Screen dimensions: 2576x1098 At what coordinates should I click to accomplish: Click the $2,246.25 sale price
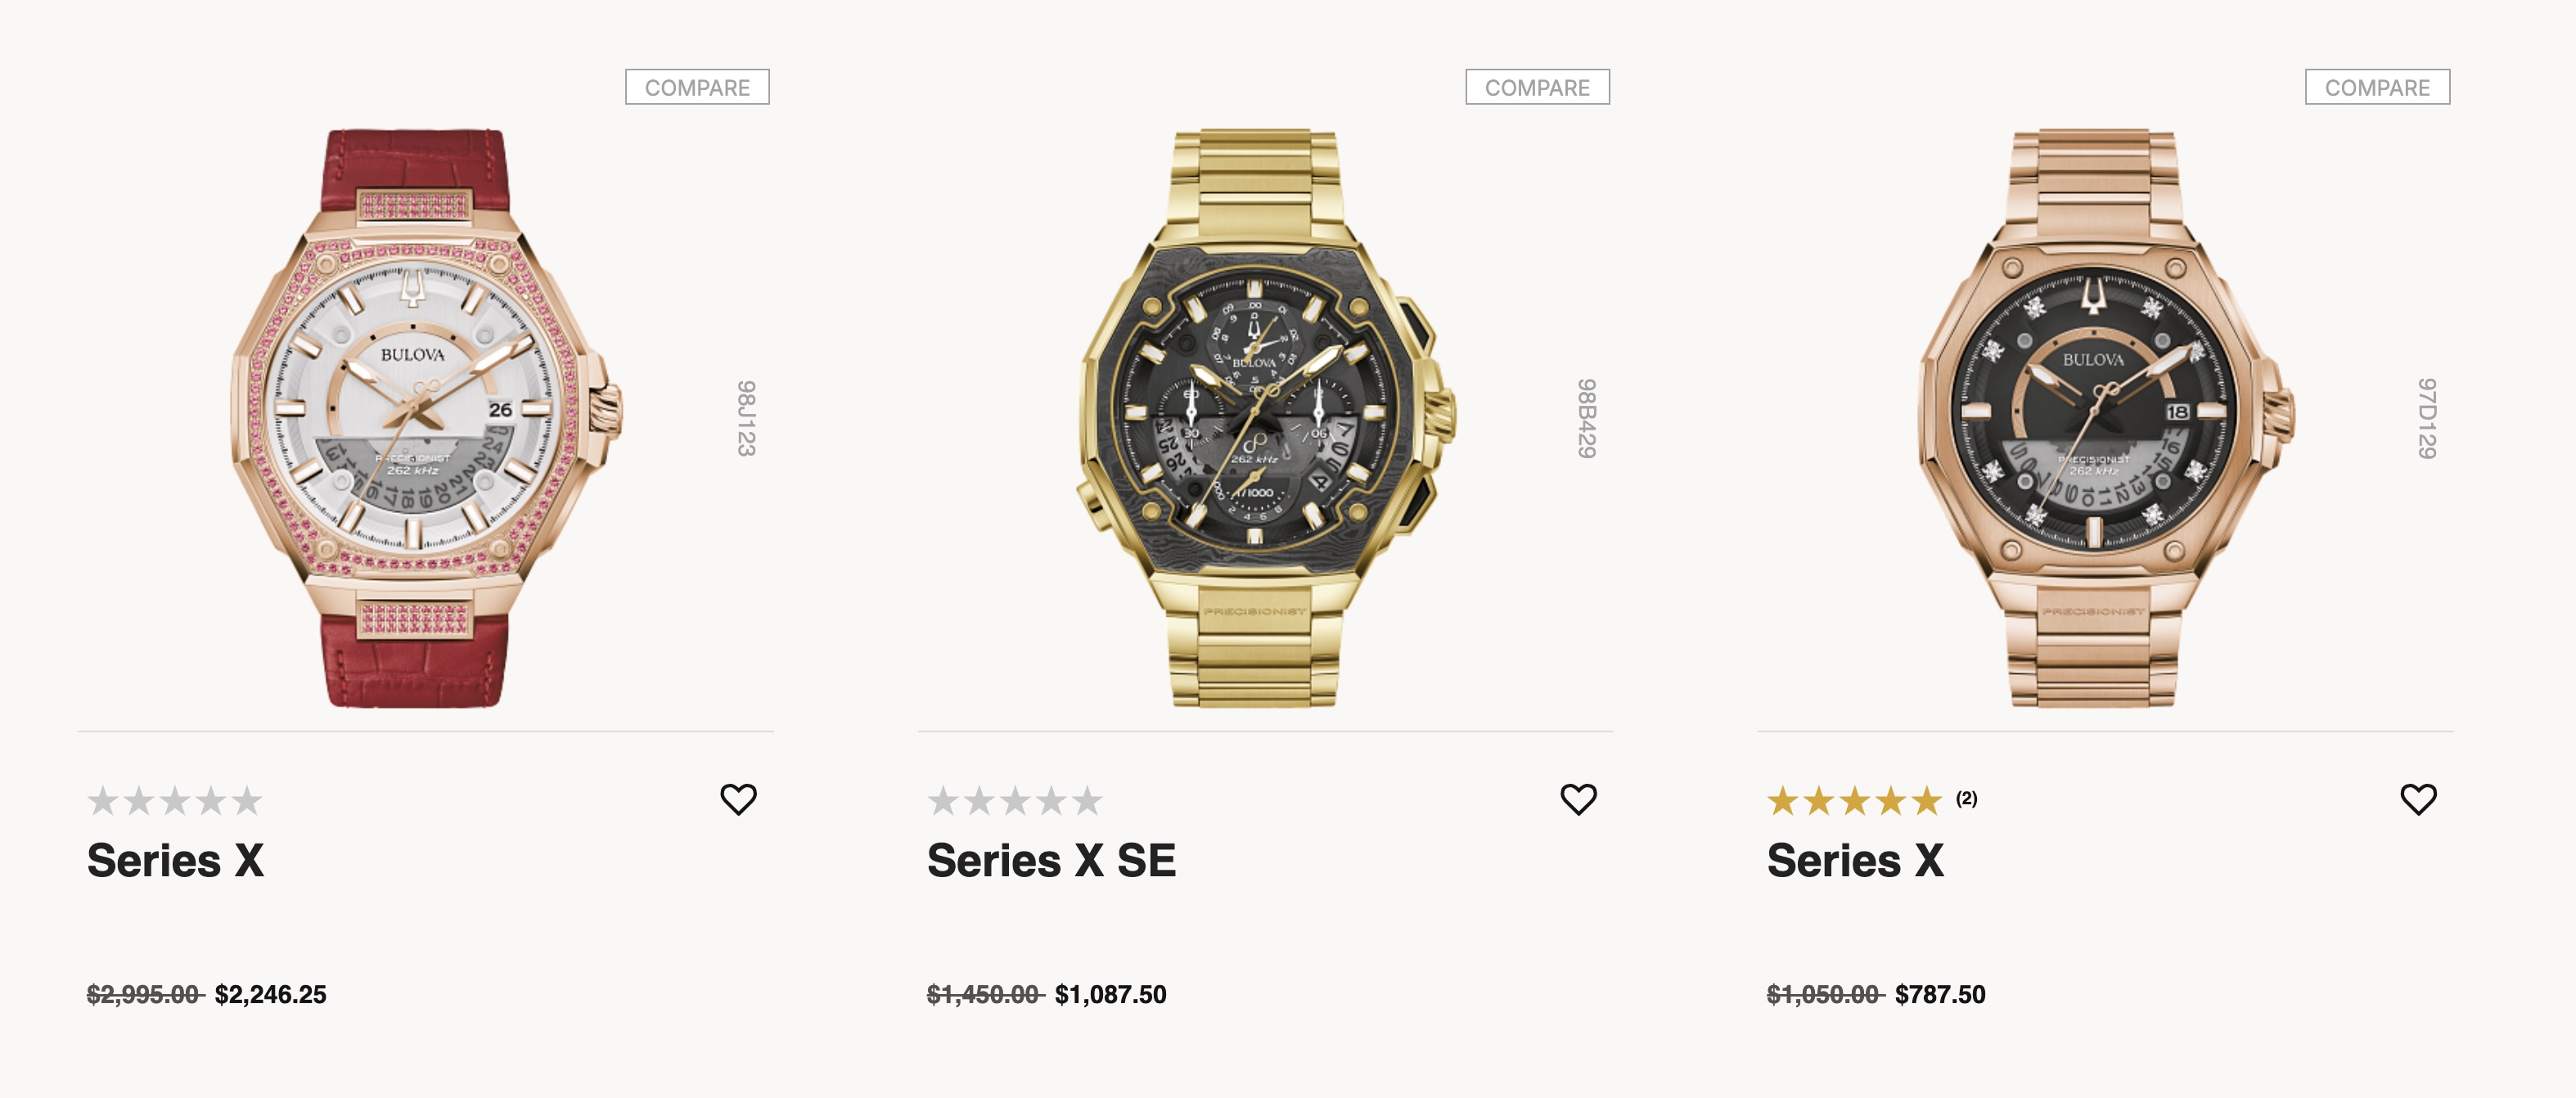(x=270, y=994)
